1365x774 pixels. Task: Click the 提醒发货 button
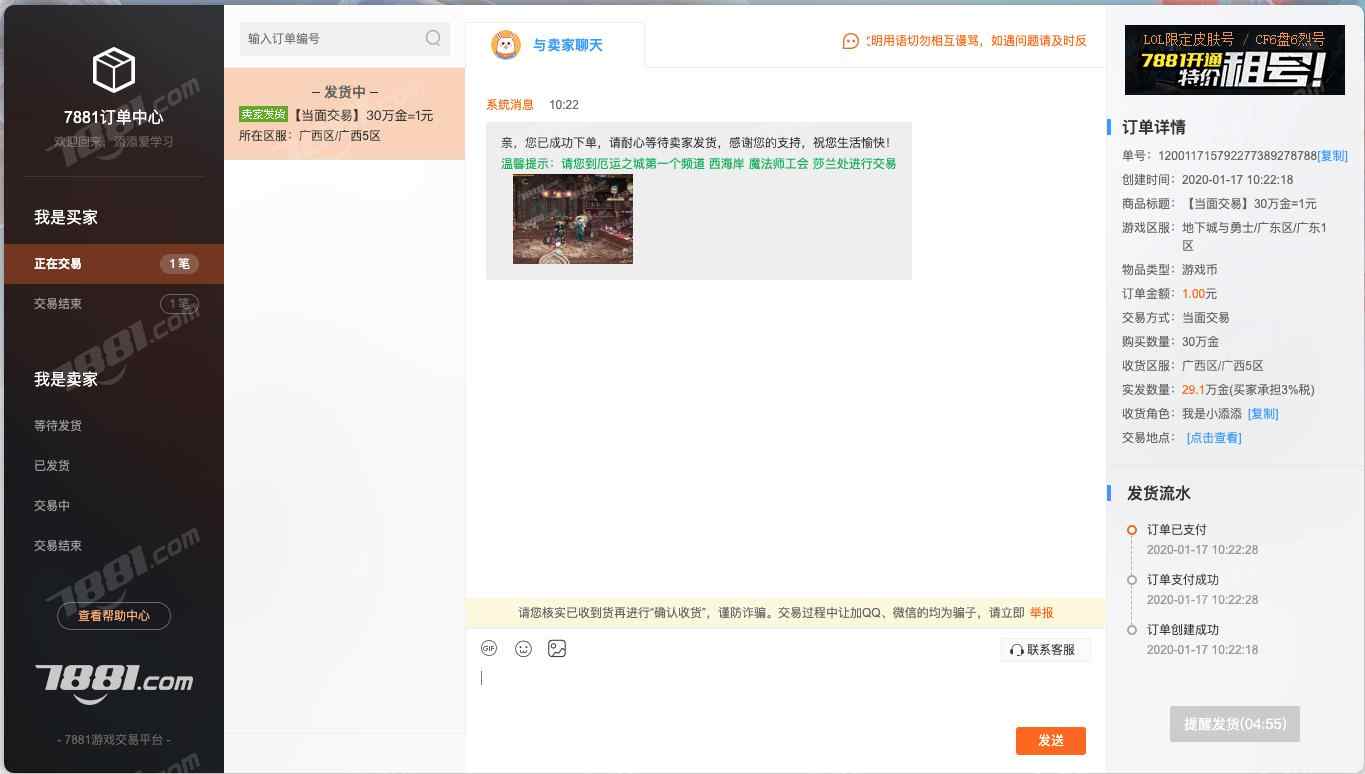[x=1235, y=724]
